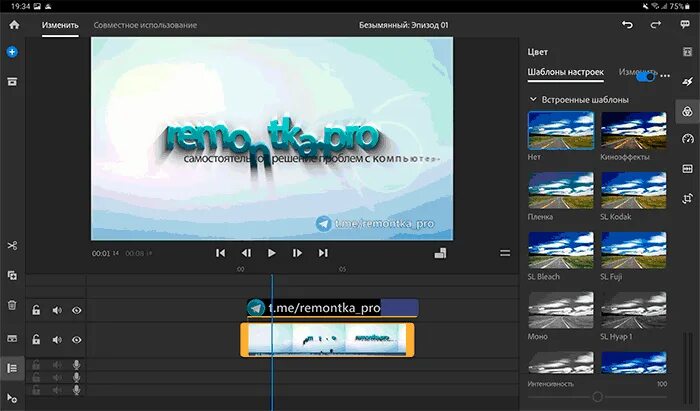Viewport: 700px width, 411px height.
Task: Open the speed gauge panel icon
Action: click(688, 139)
